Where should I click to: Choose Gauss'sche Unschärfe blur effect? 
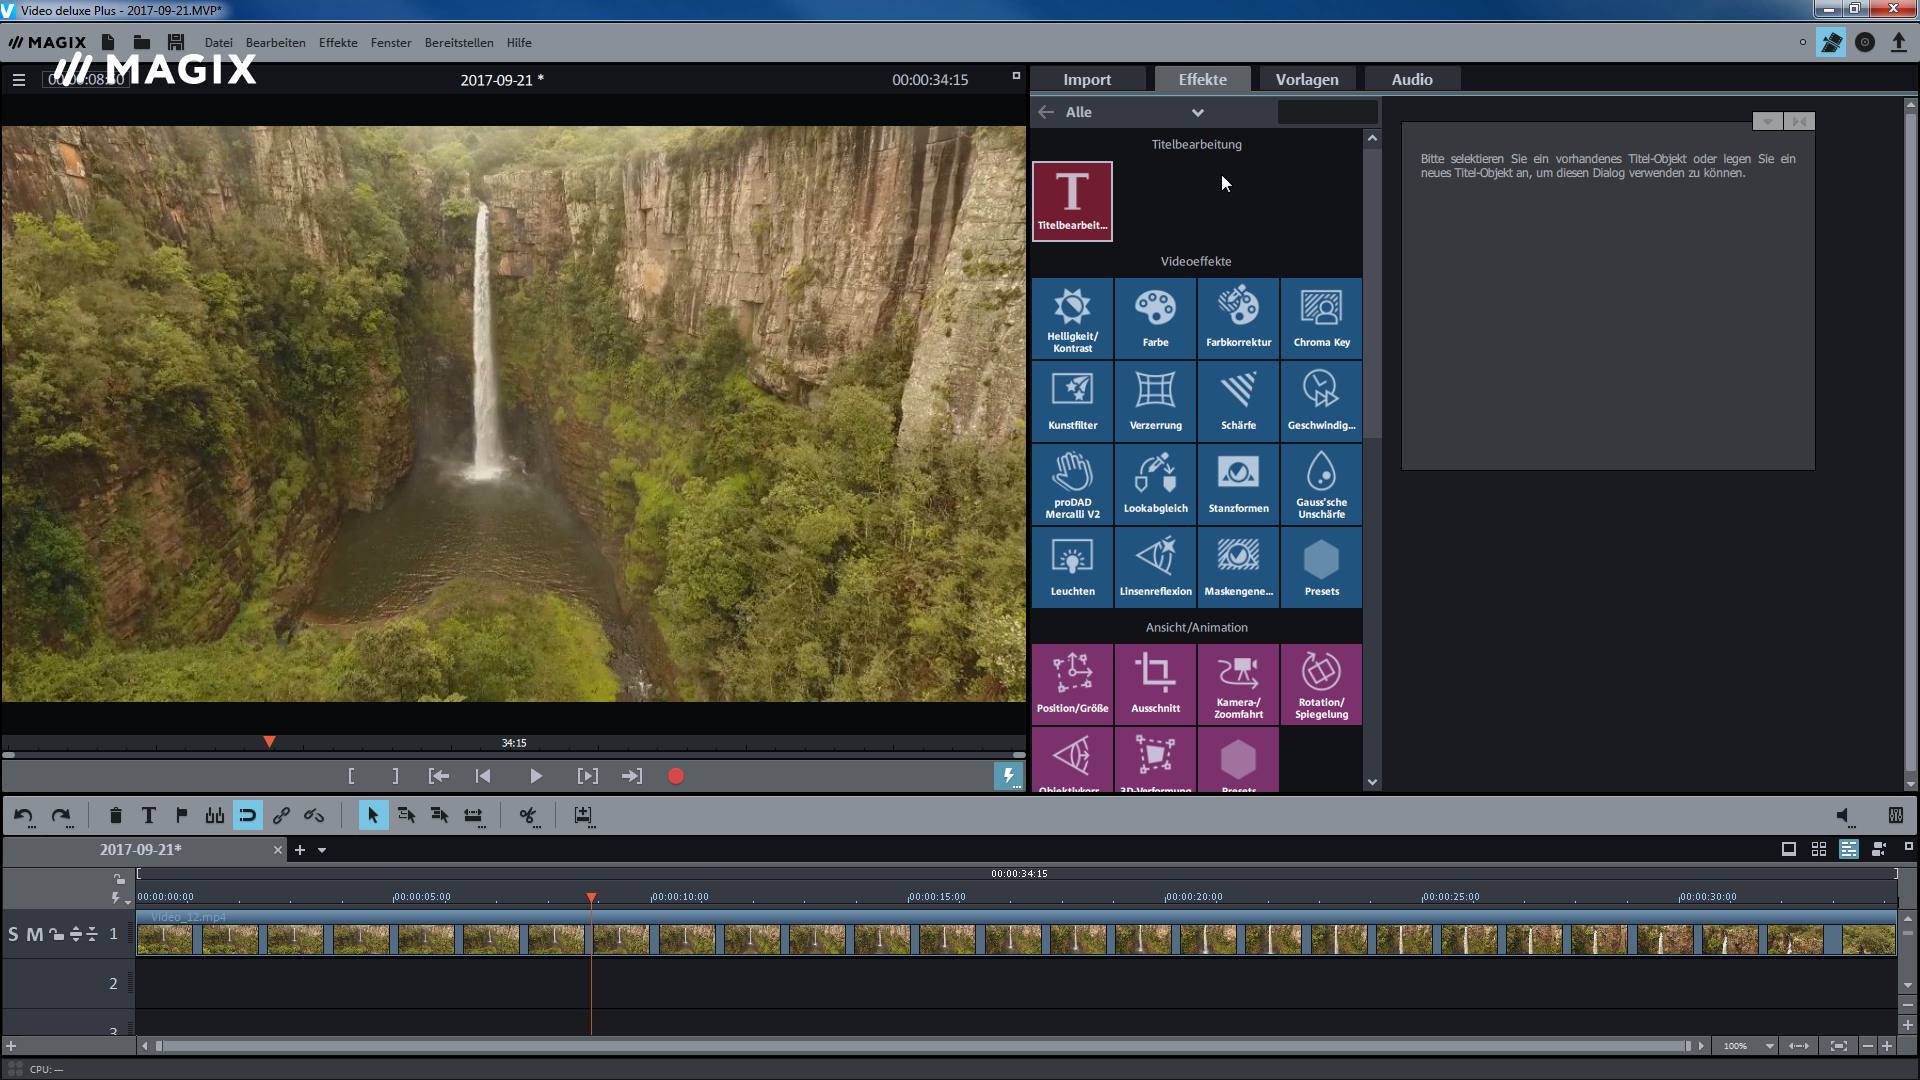(x=1321, y=485)
